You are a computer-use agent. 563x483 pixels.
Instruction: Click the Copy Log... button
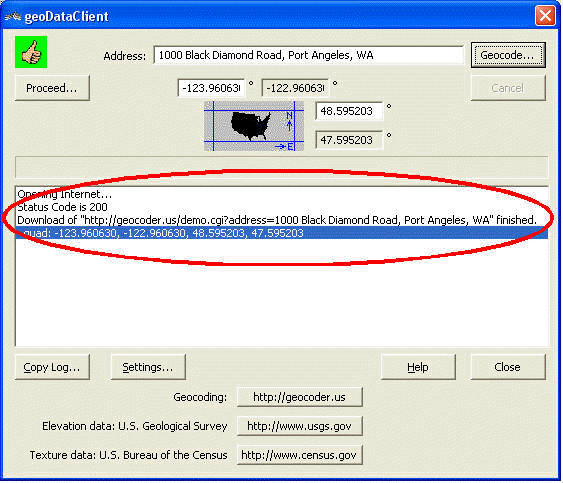tap(52, 367)
